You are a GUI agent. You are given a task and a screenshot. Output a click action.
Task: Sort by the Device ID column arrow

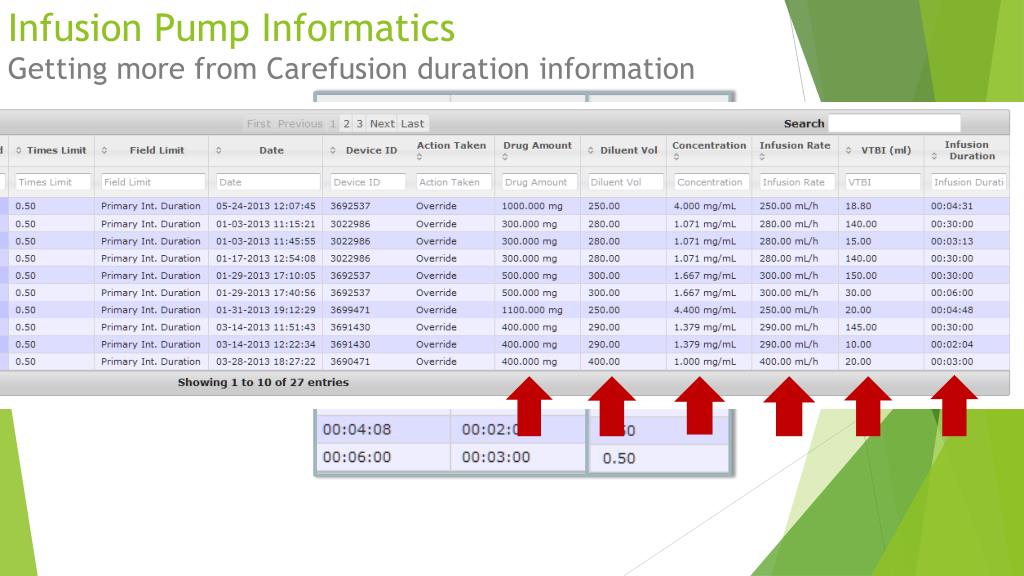(332, 150)
